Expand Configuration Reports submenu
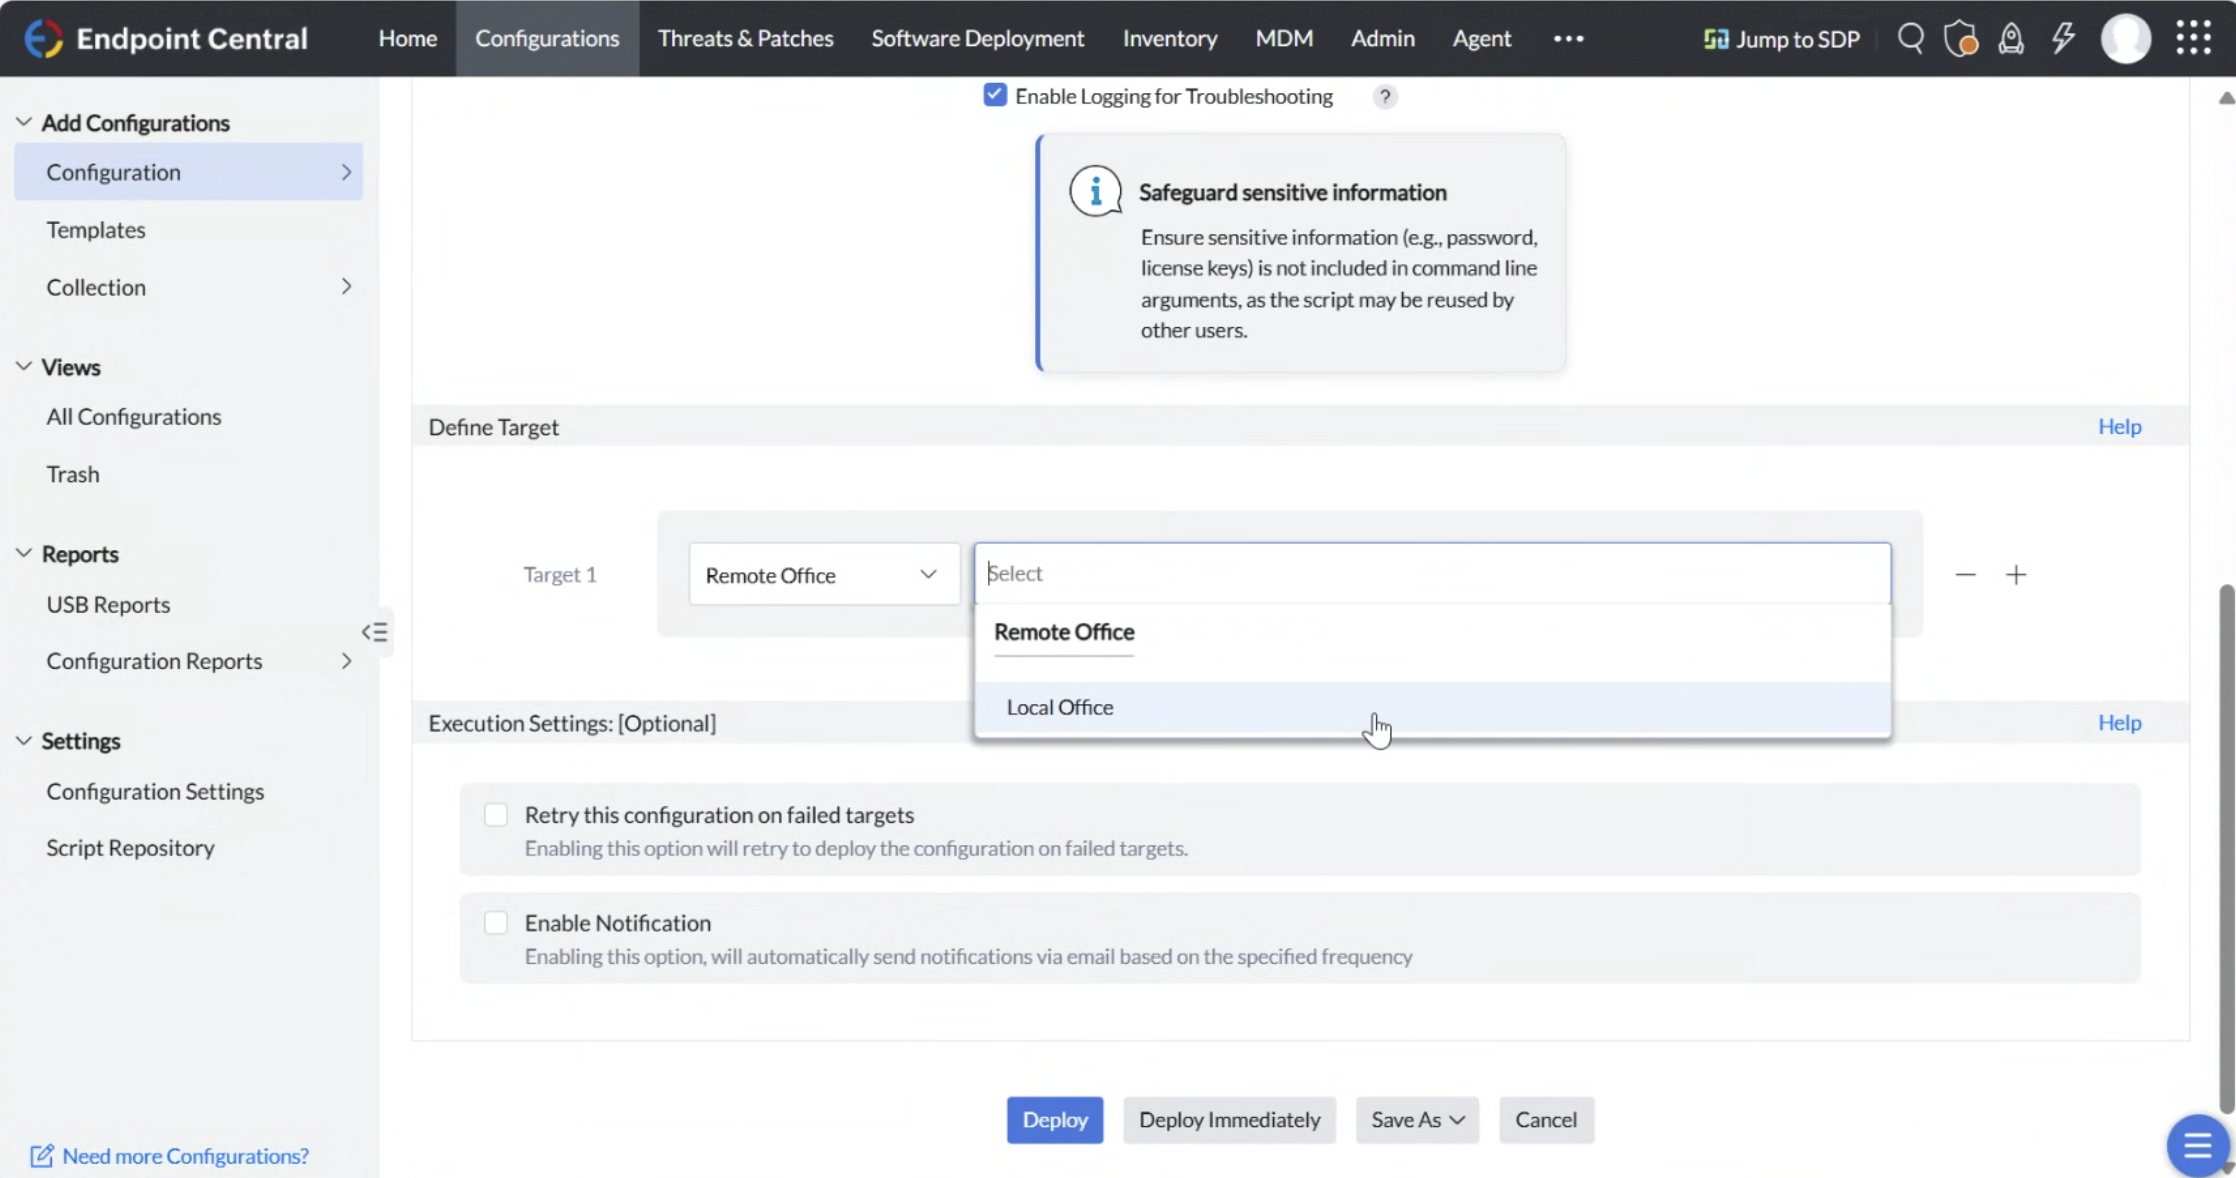 (346, 661)
